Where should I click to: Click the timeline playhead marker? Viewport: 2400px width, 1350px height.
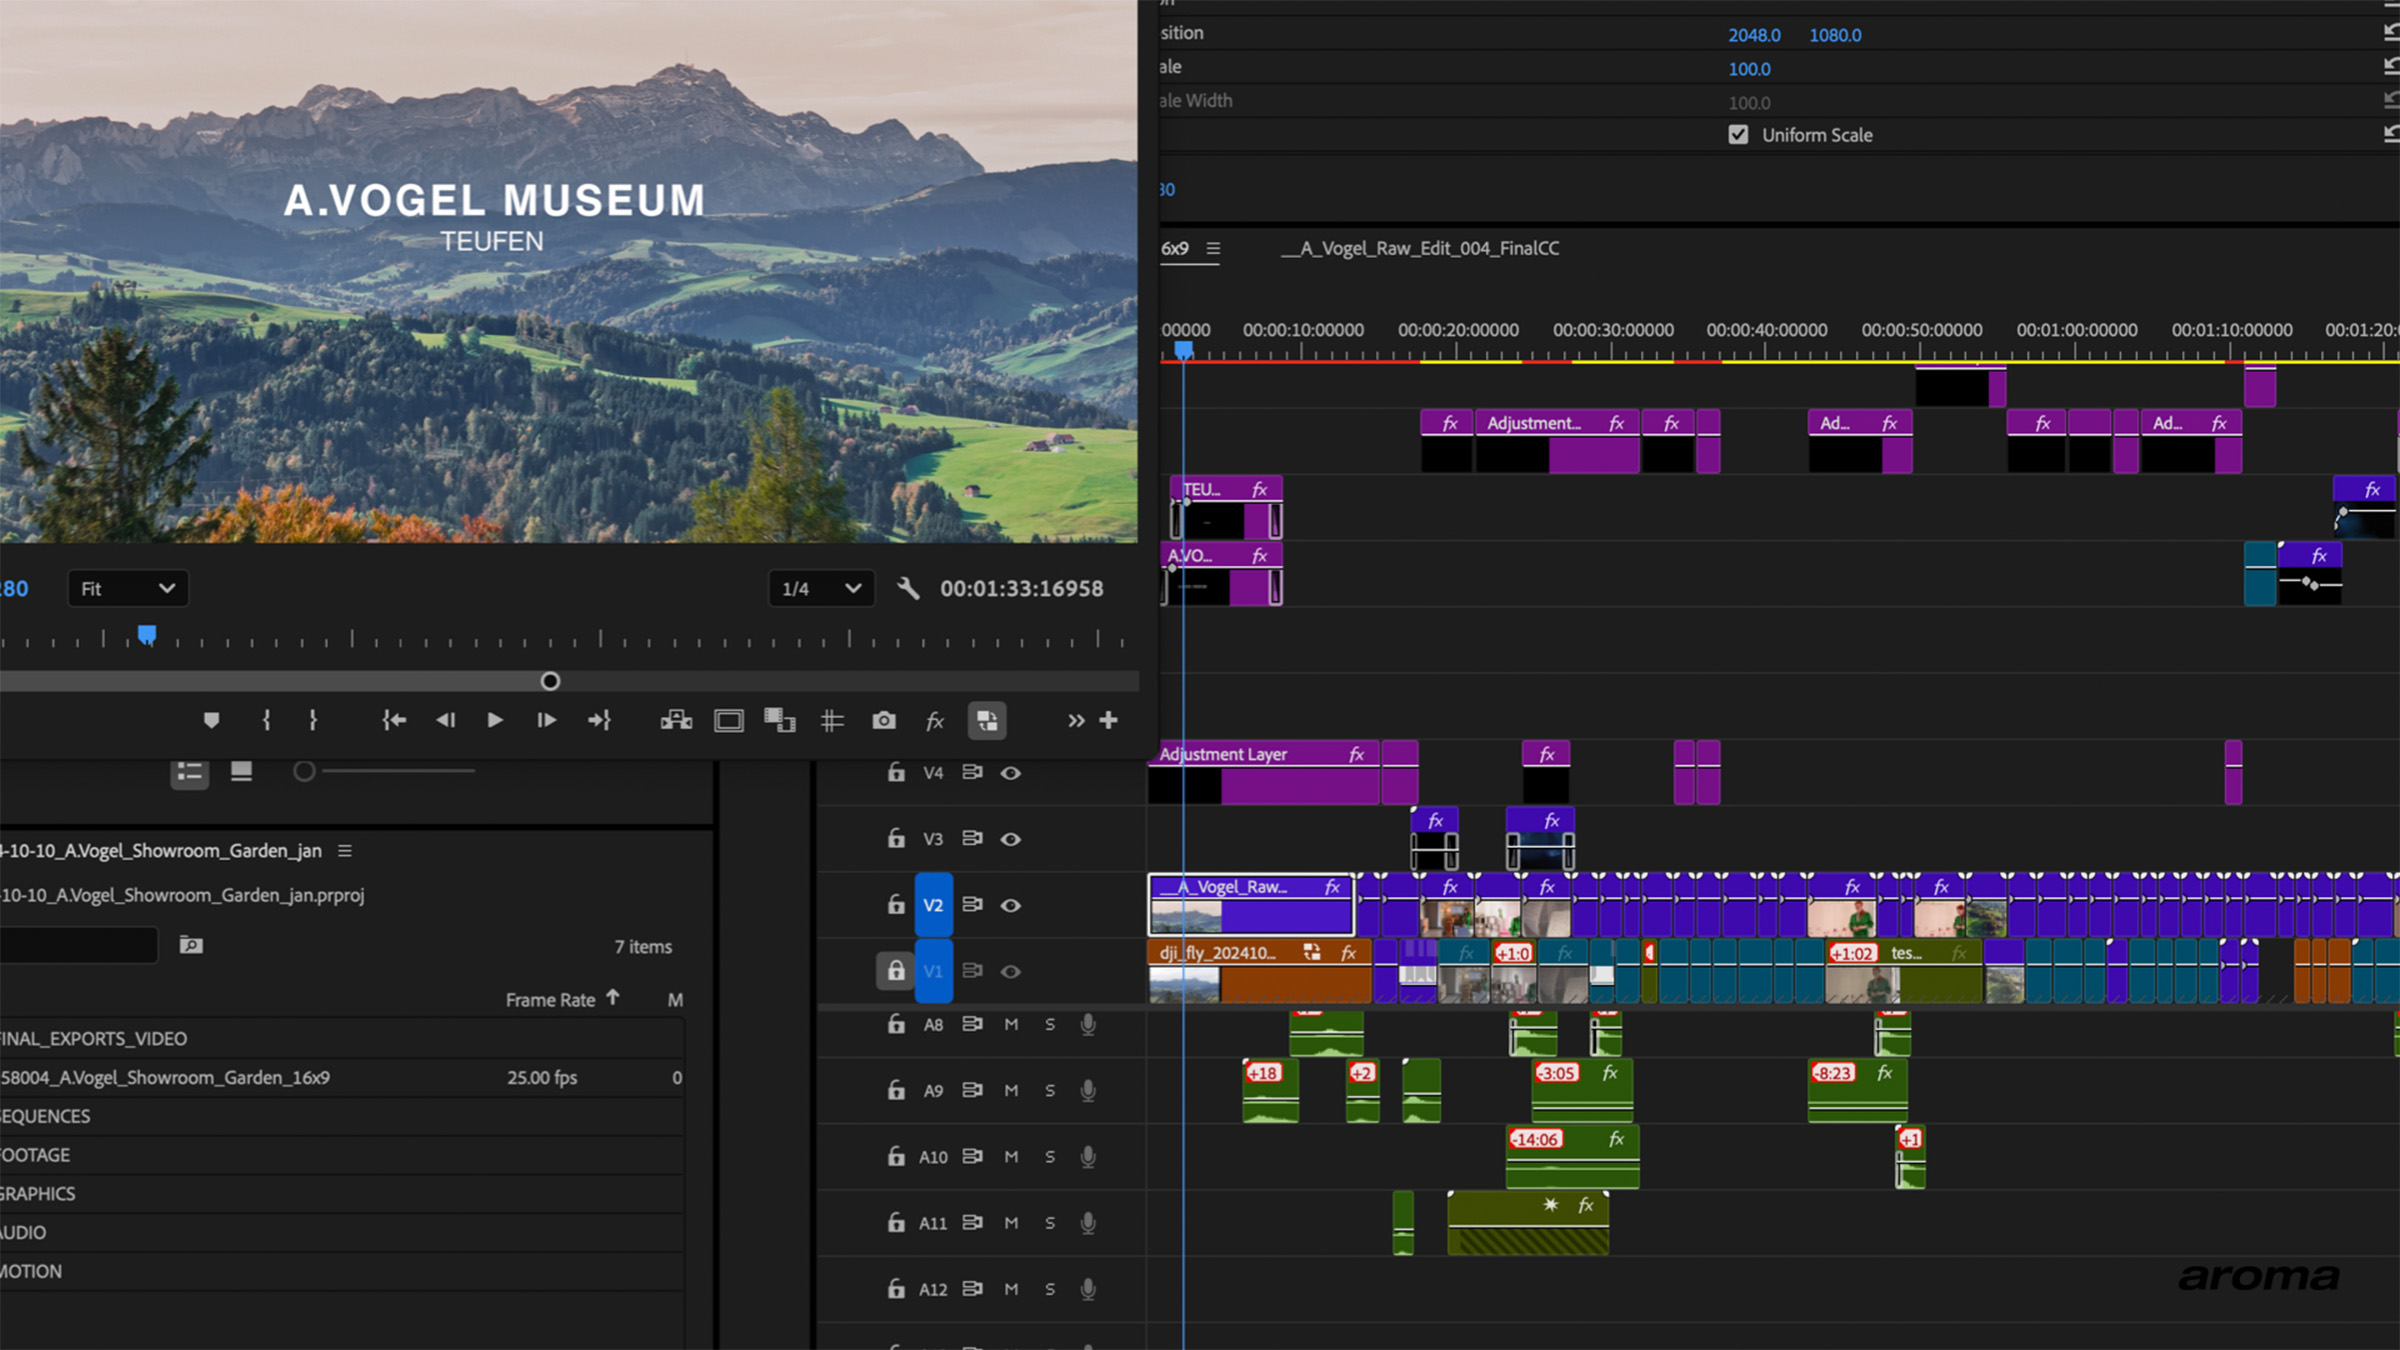(1183, 349)
